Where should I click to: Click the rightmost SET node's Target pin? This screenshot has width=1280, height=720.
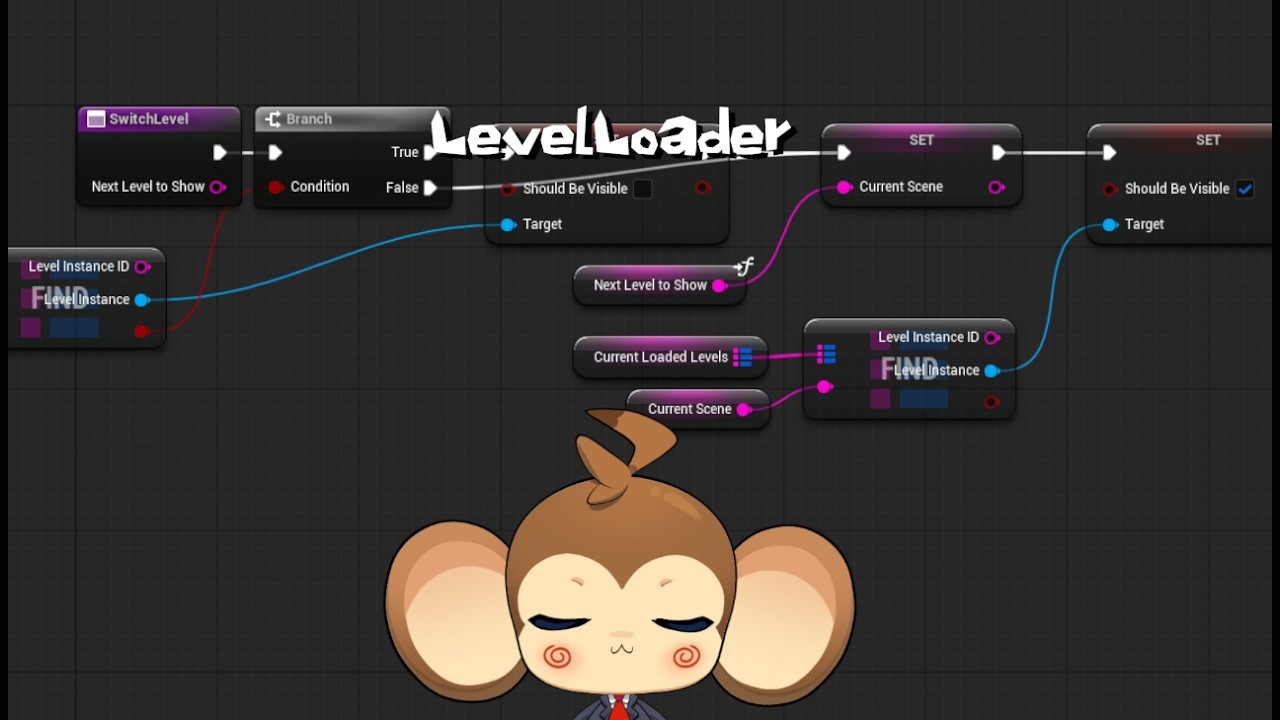coord(1110,224)
